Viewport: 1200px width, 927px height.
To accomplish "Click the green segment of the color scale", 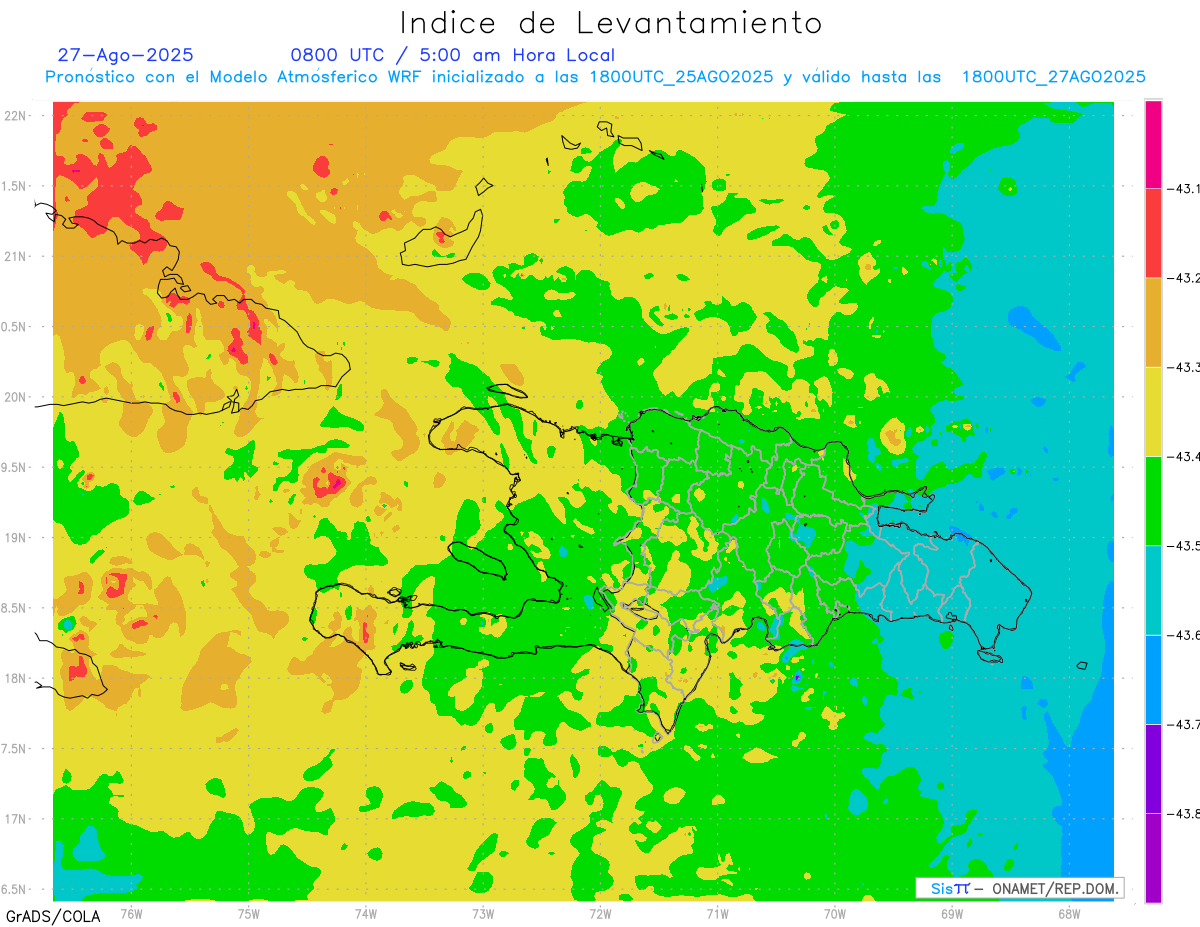I will tap(1153, 501).
